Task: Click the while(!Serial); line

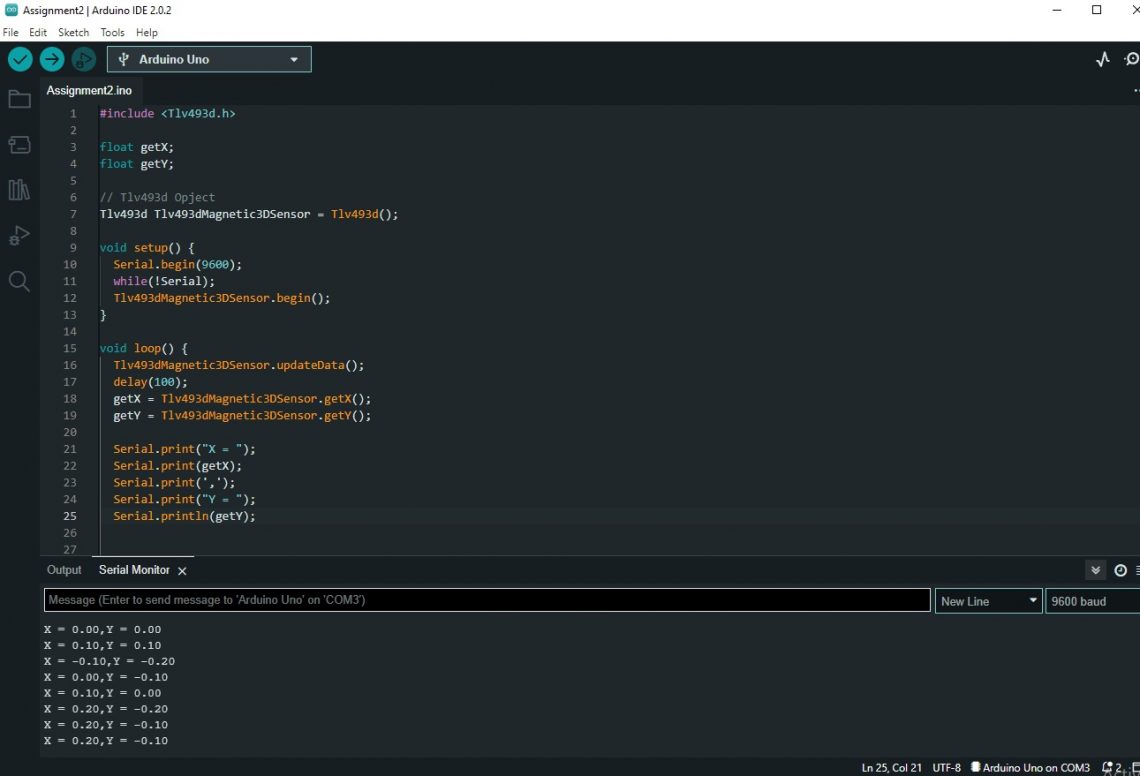Action: point(164,281)
